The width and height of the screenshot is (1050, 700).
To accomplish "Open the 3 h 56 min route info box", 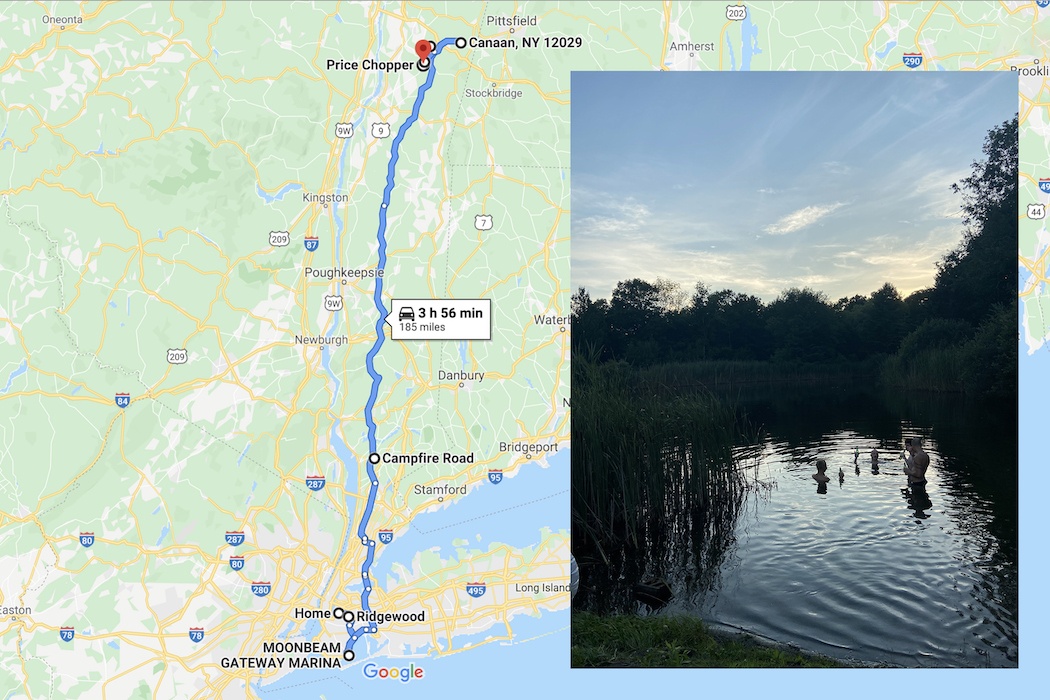I will [x=441, y=320].
